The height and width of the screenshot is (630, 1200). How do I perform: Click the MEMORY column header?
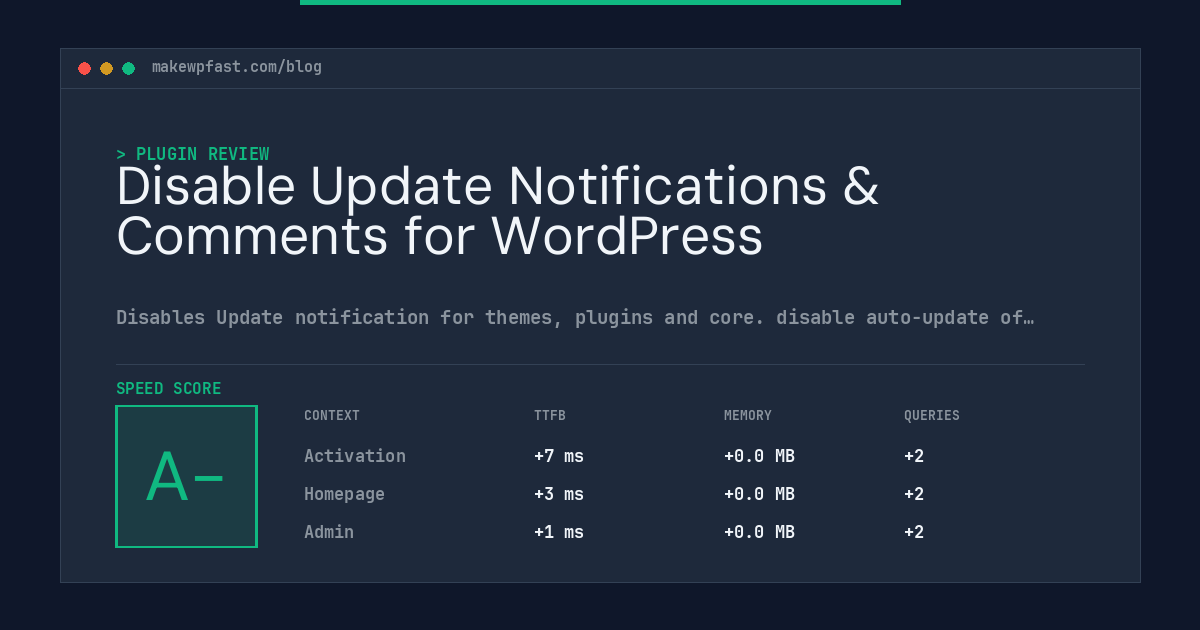click(x=748, y=416)
